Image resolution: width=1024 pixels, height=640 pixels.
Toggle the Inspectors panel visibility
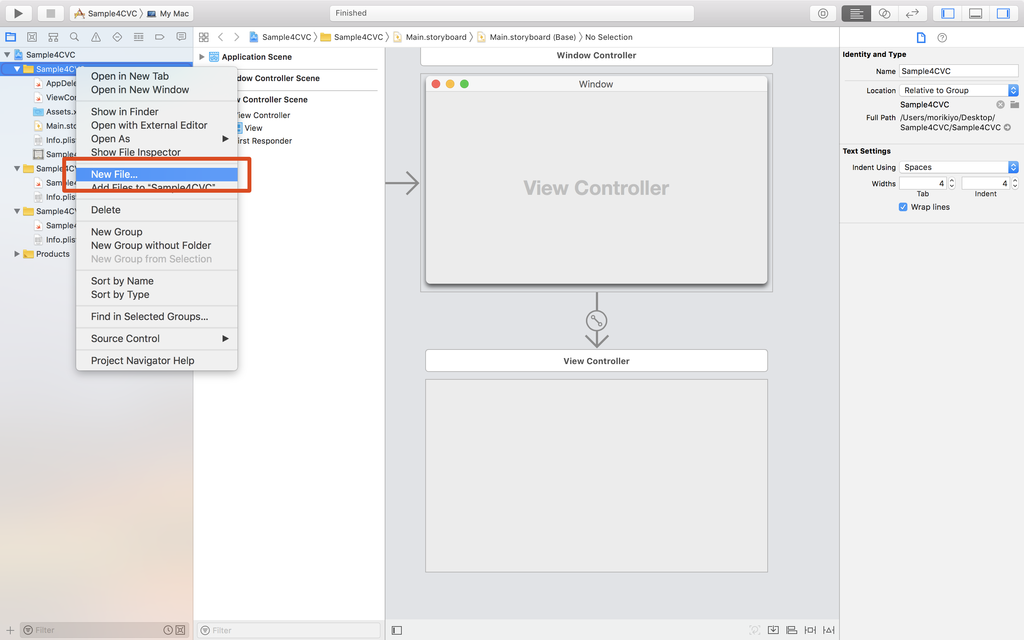(x=1003, y=13)
